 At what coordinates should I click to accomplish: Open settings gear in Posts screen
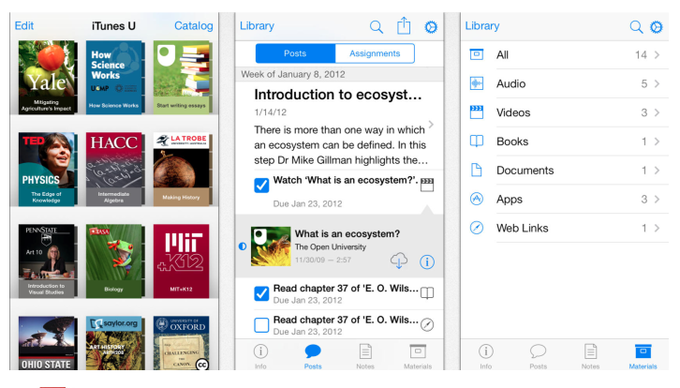coord(431,27)
